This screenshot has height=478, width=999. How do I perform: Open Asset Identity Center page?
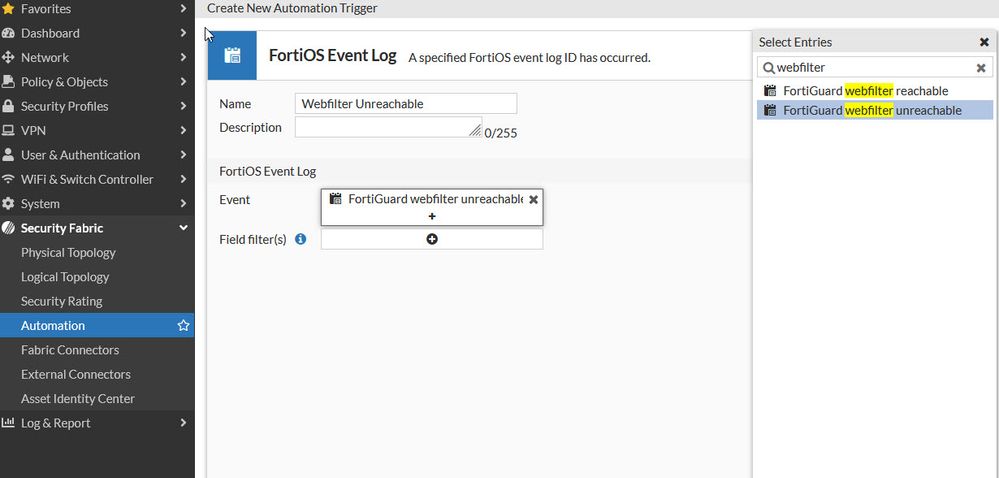[x=78, y=399]
